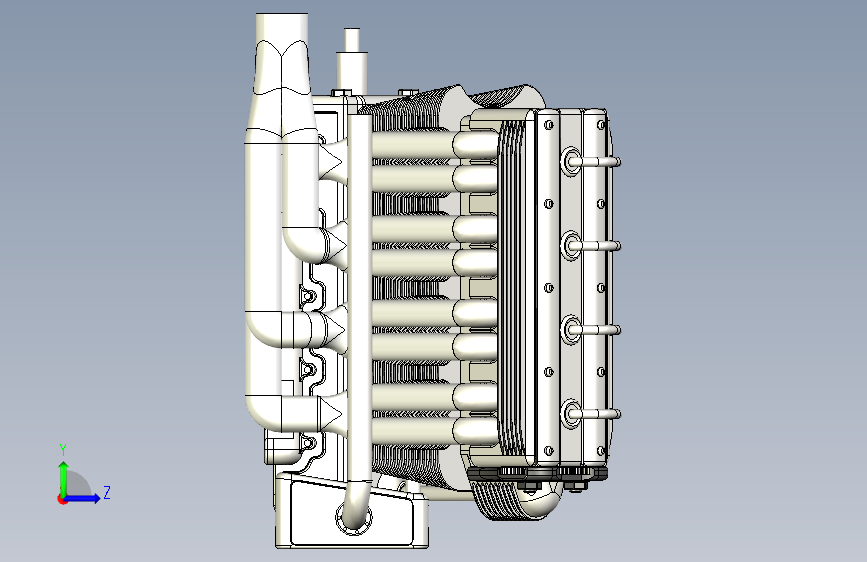Click the green Y axis arrow of the triad
Screen dimensions: 867x562
(x=64, y=478)
